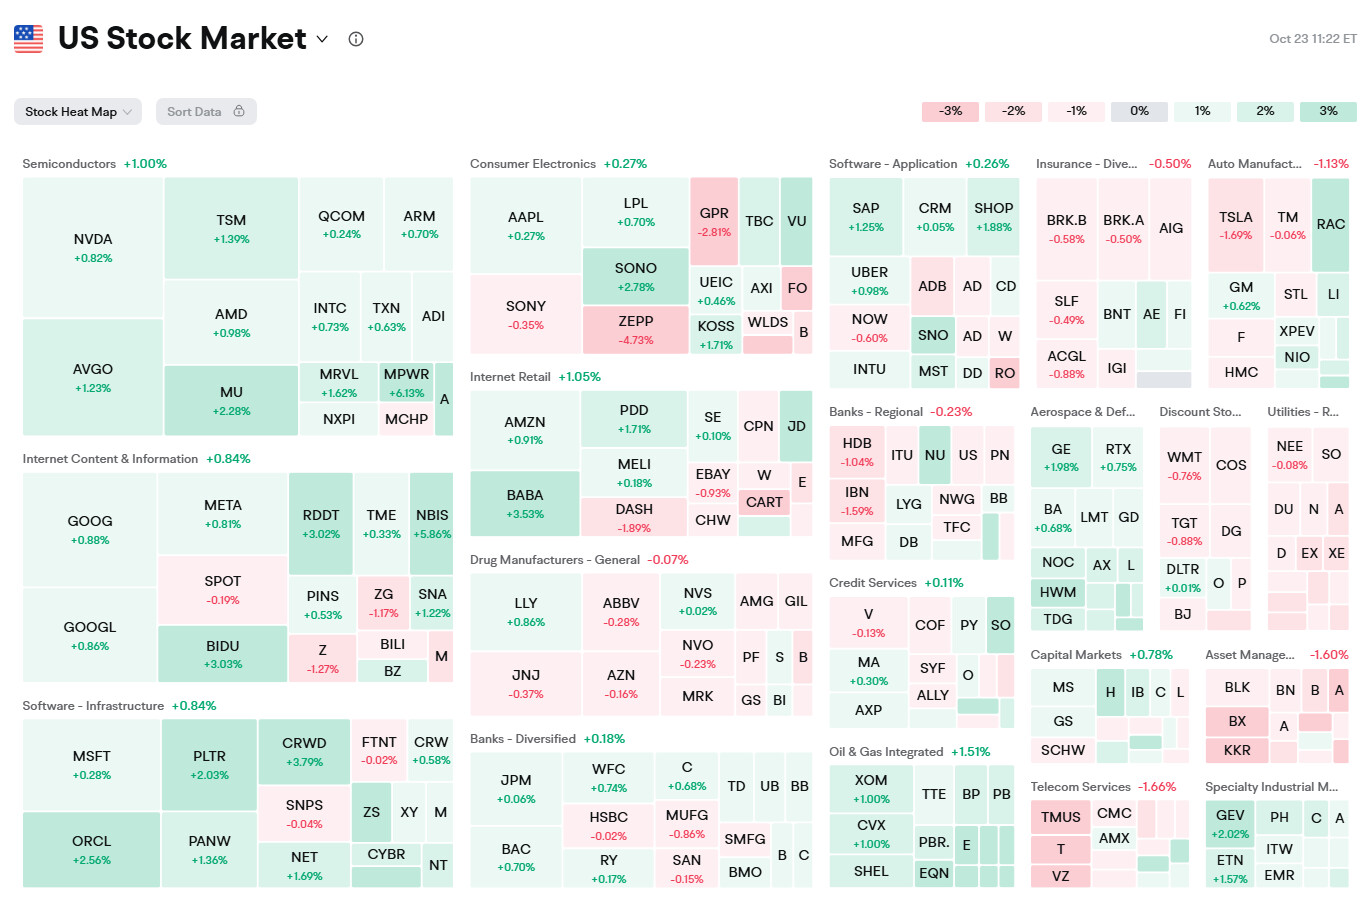Click the Oil & Gas Integrated heading
Image resolution: width=1361 pixels, height=912 pixels.
(886, 752)
